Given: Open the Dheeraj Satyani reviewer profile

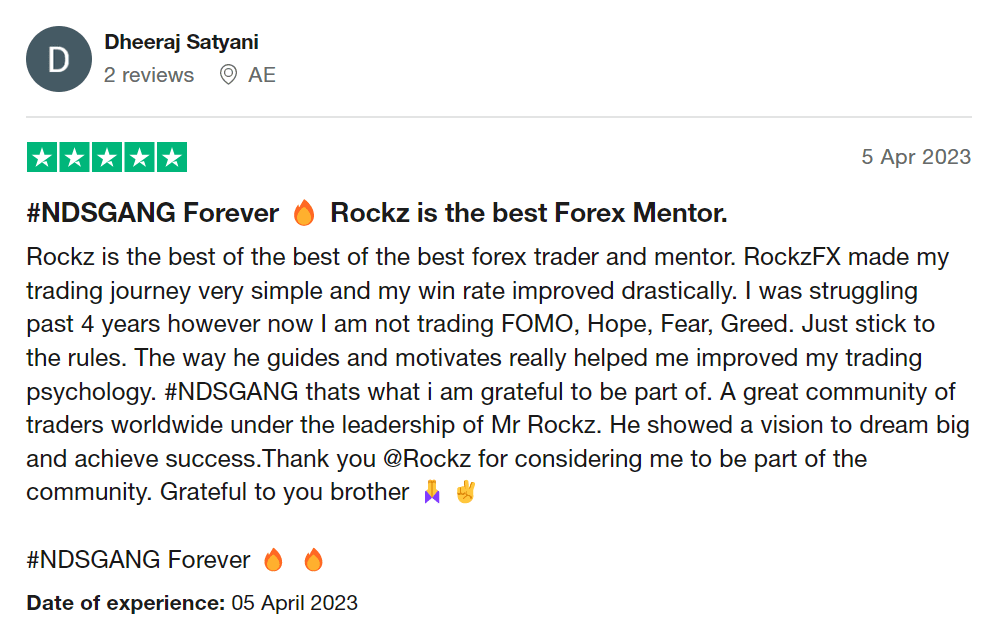Looking at the screenshot, I should pyautogui.click(x=181, y=42).
